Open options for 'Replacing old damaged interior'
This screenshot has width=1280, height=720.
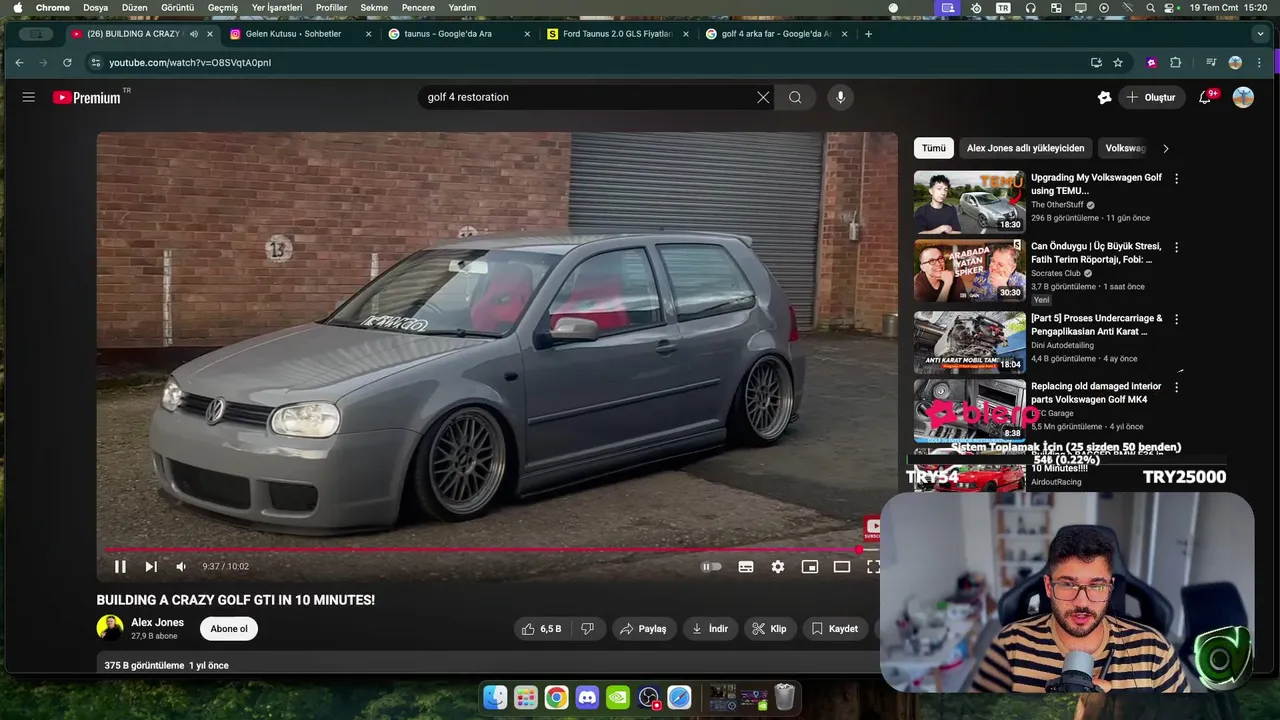click(x=1176, y=387)
